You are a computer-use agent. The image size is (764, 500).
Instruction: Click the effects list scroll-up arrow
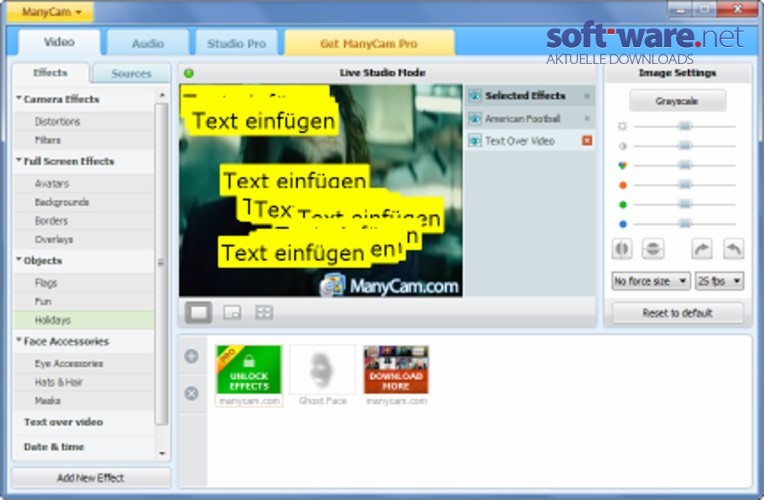(162, 95)
